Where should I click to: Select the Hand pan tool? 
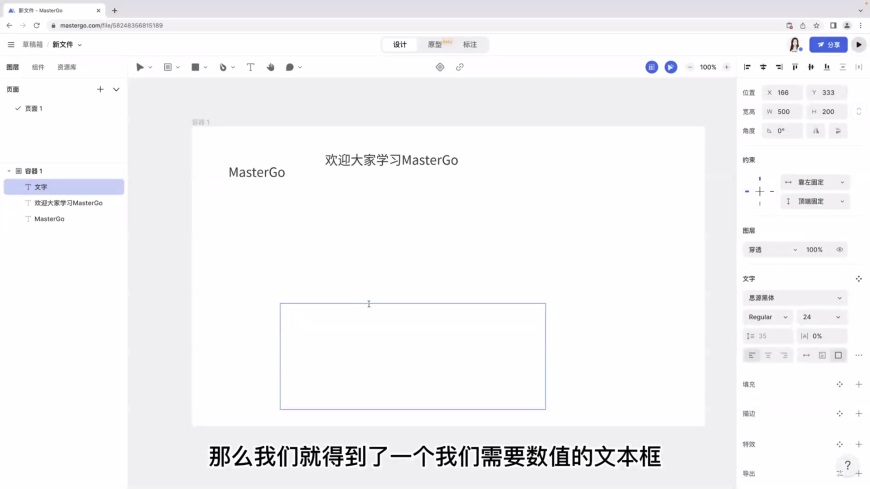click(270, 67)
